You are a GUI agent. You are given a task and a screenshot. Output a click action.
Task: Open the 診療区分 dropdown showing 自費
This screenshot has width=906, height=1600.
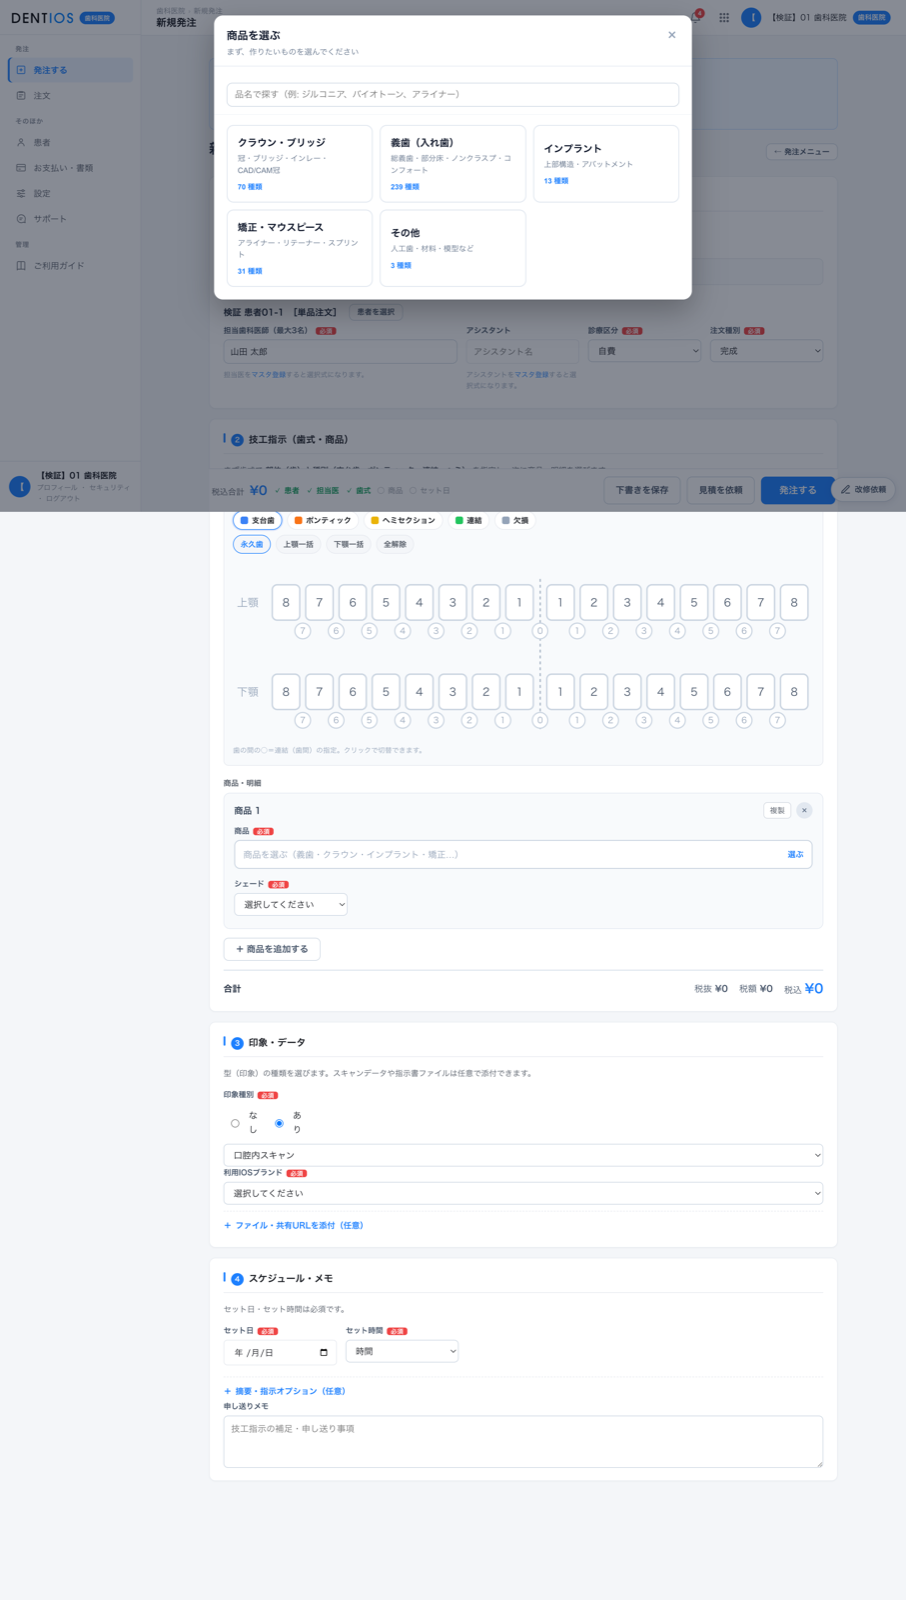[645, 351]
